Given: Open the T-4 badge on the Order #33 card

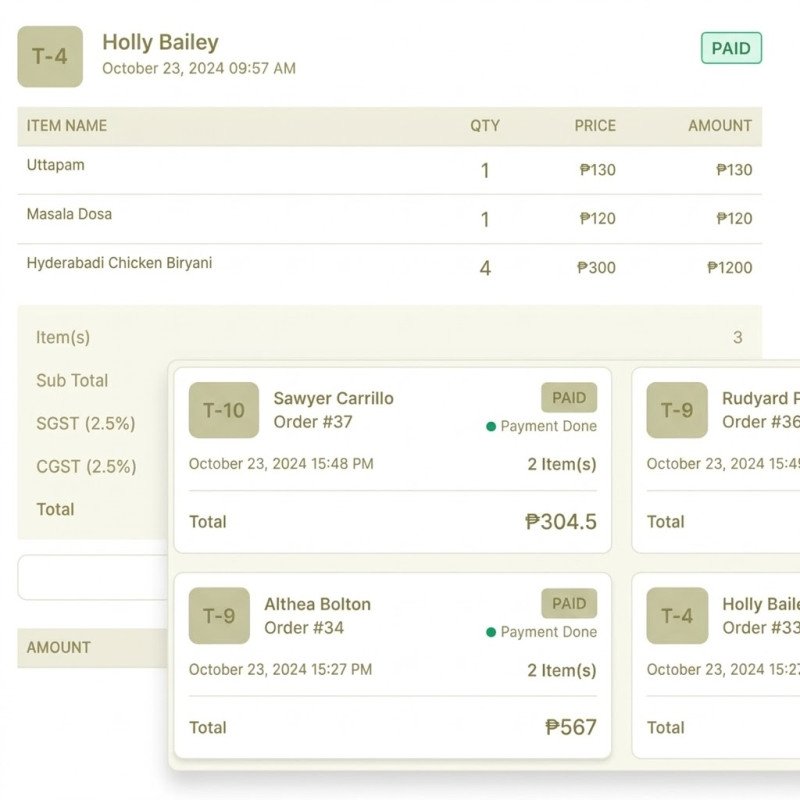Looking at the screenshot, I should [x=677, y=616].
